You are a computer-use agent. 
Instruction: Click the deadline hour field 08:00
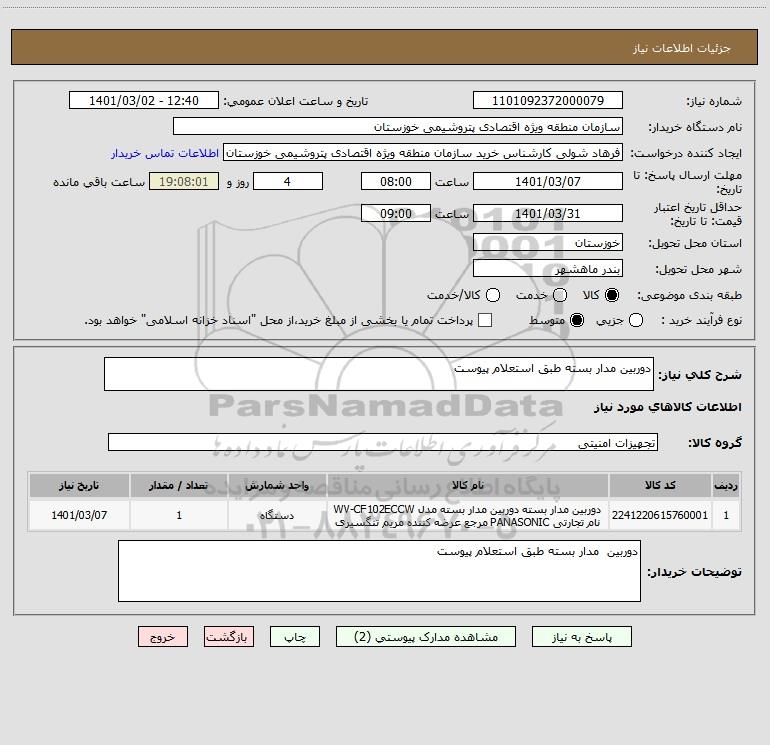click(396, 182)
